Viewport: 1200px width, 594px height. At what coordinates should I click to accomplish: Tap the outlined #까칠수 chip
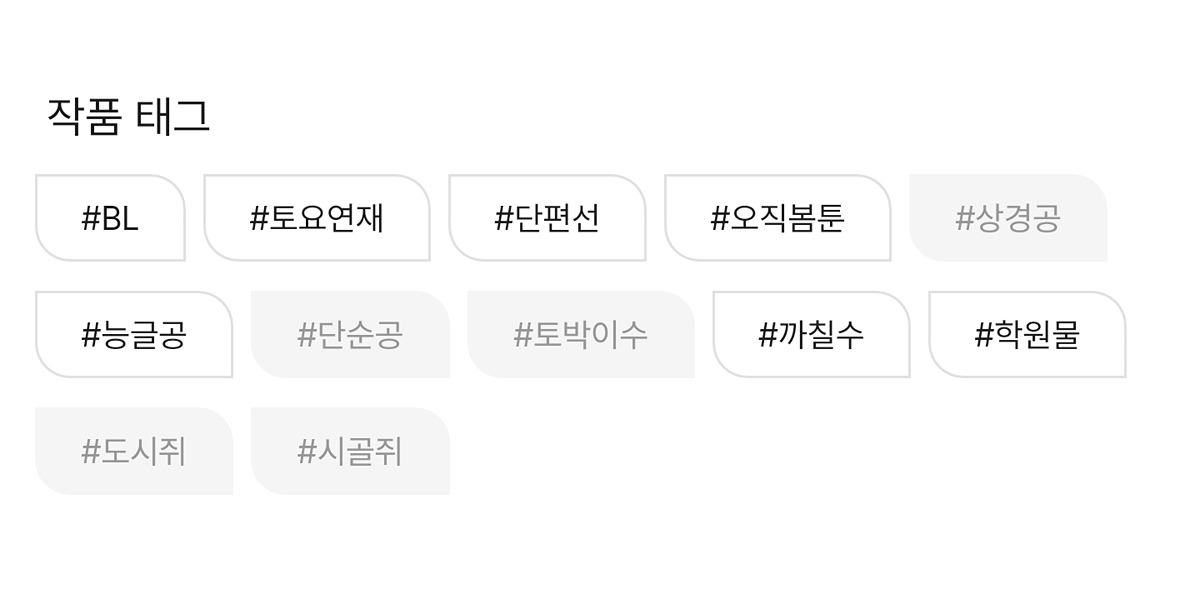pos(811,335)
